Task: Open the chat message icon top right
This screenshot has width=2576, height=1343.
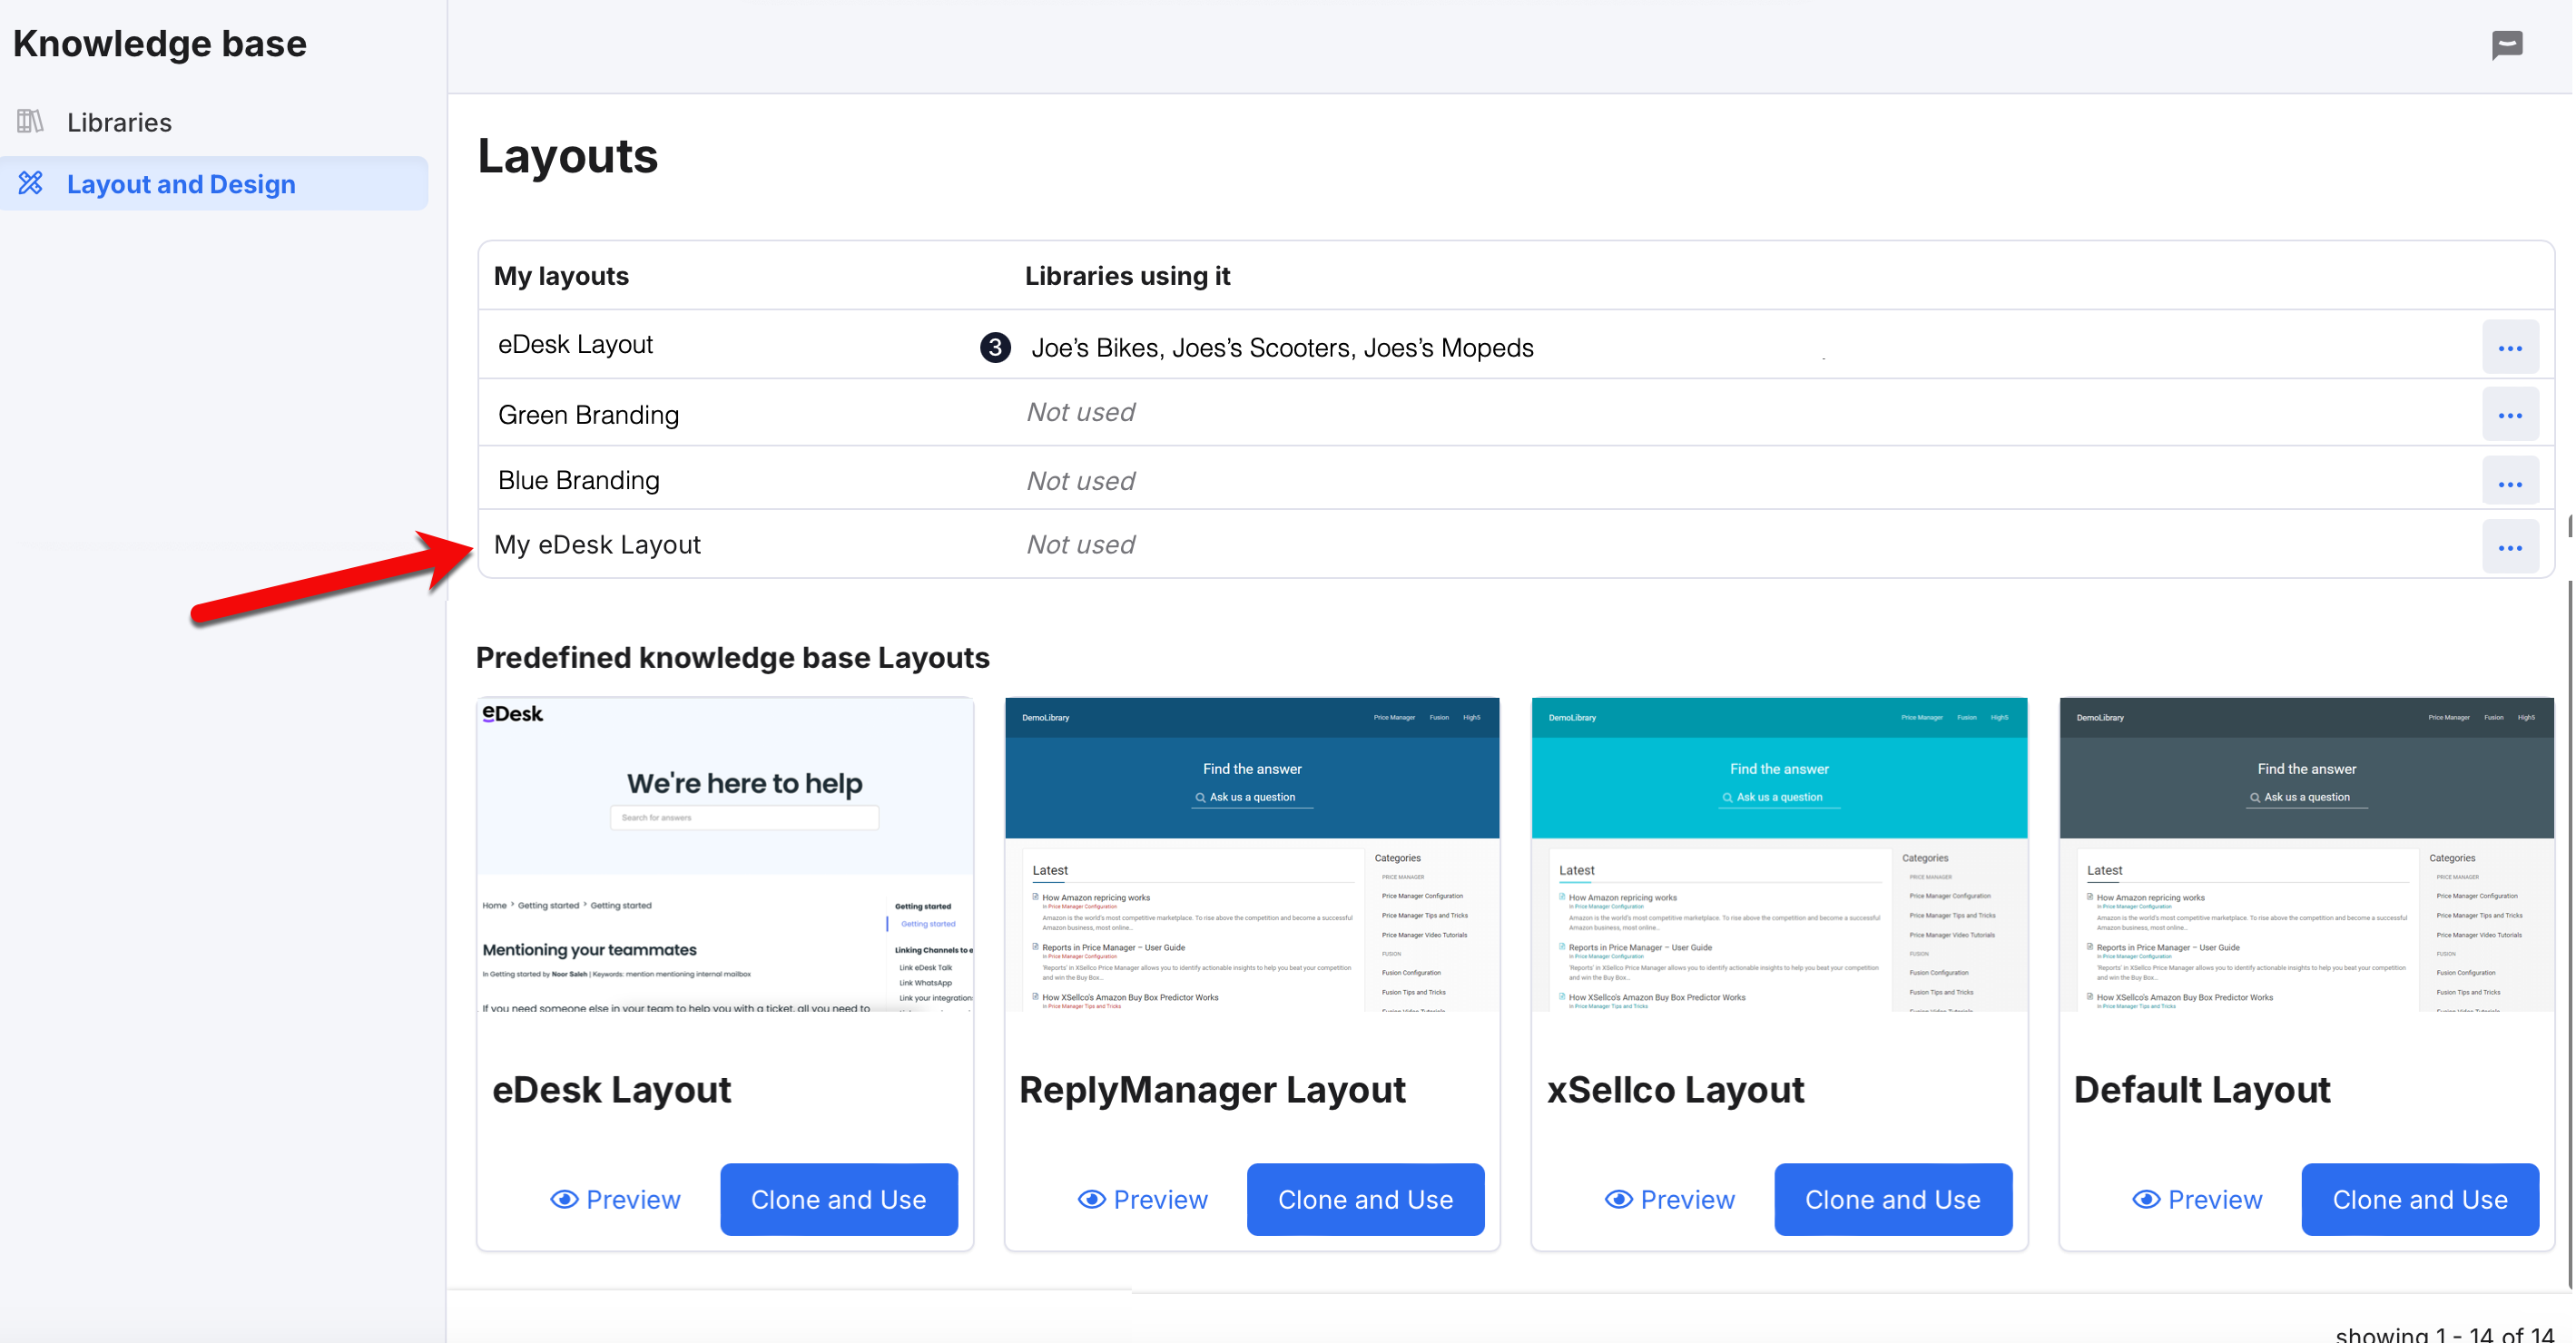Action: click(x=2506, y=44)
